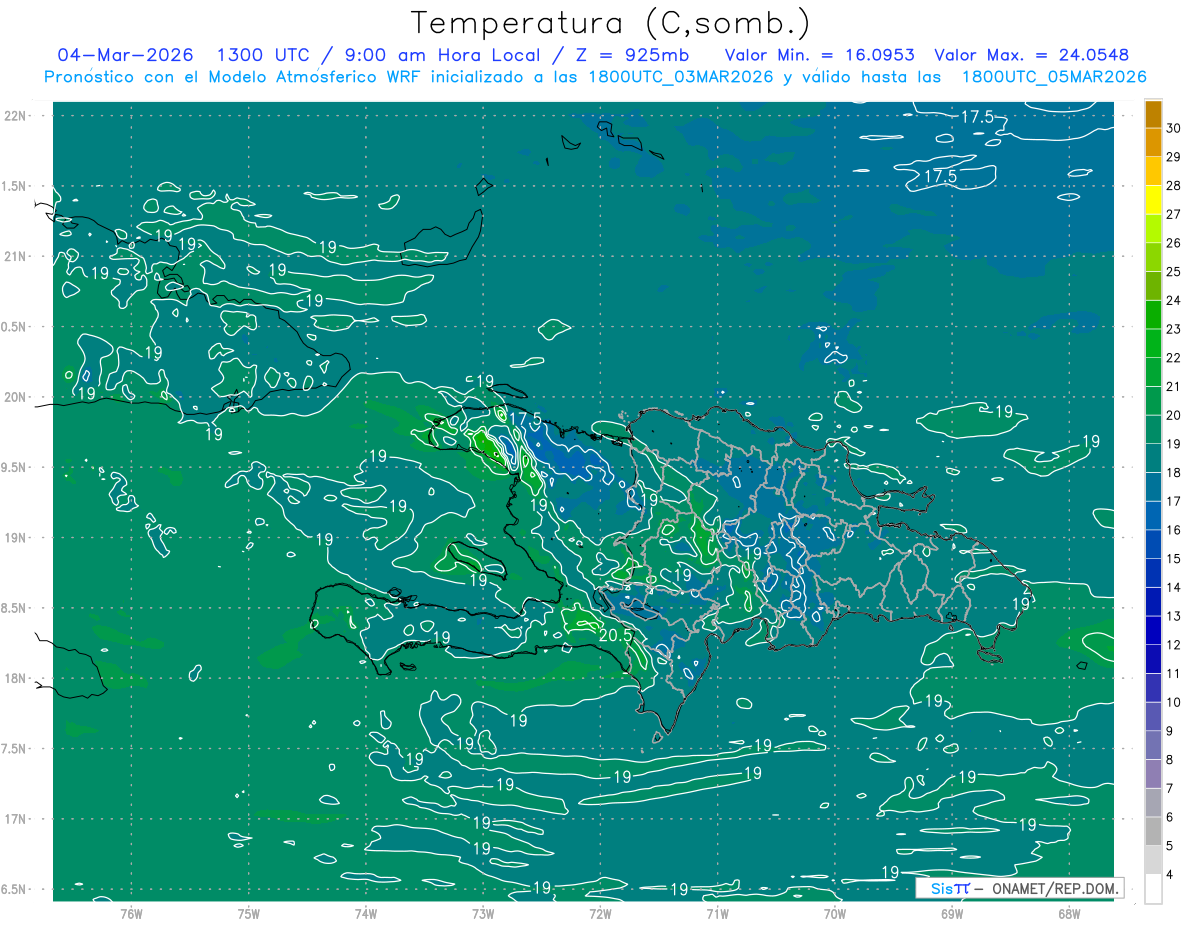Select the forecast date '04-Mar-2026'
The height and width of the screenshot is (927, 1200).
coord(125,55)
